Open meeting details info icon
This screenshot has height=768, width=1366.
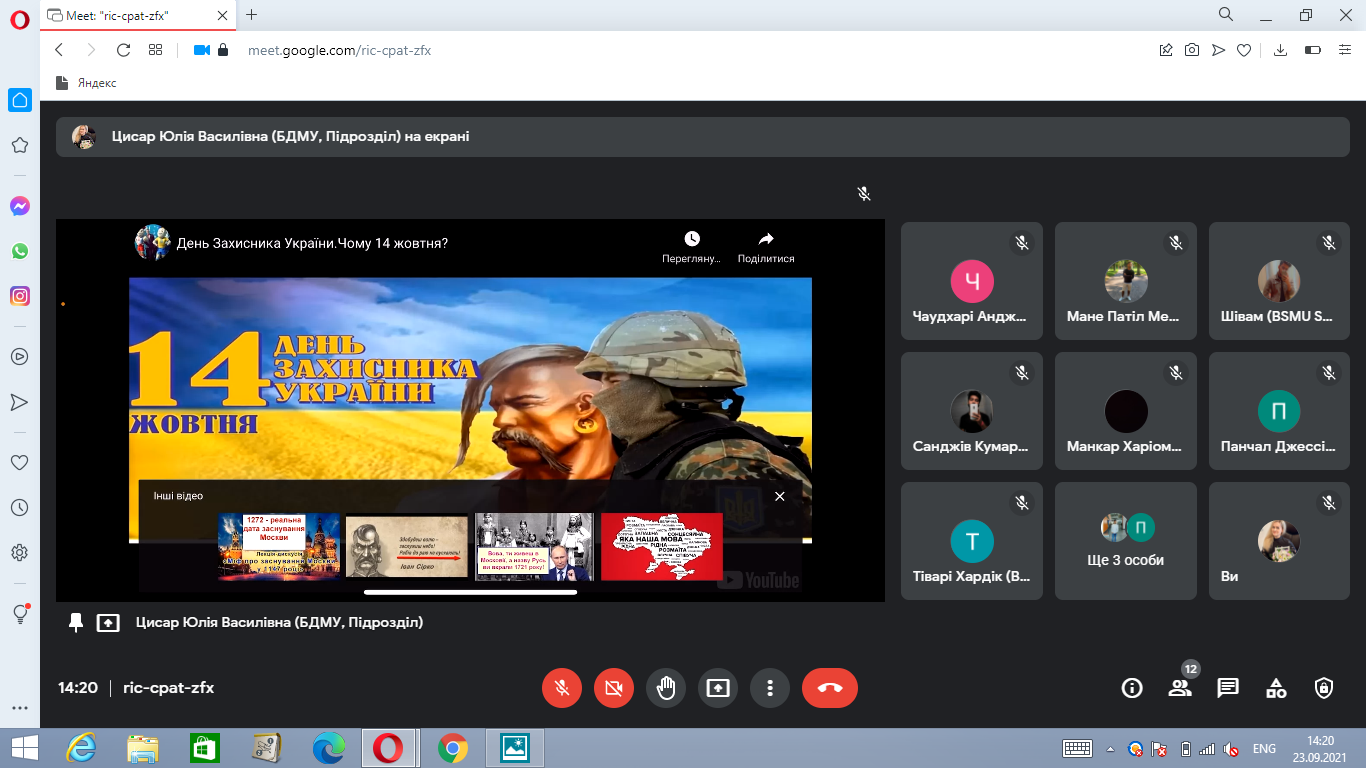click(1132, 688)
